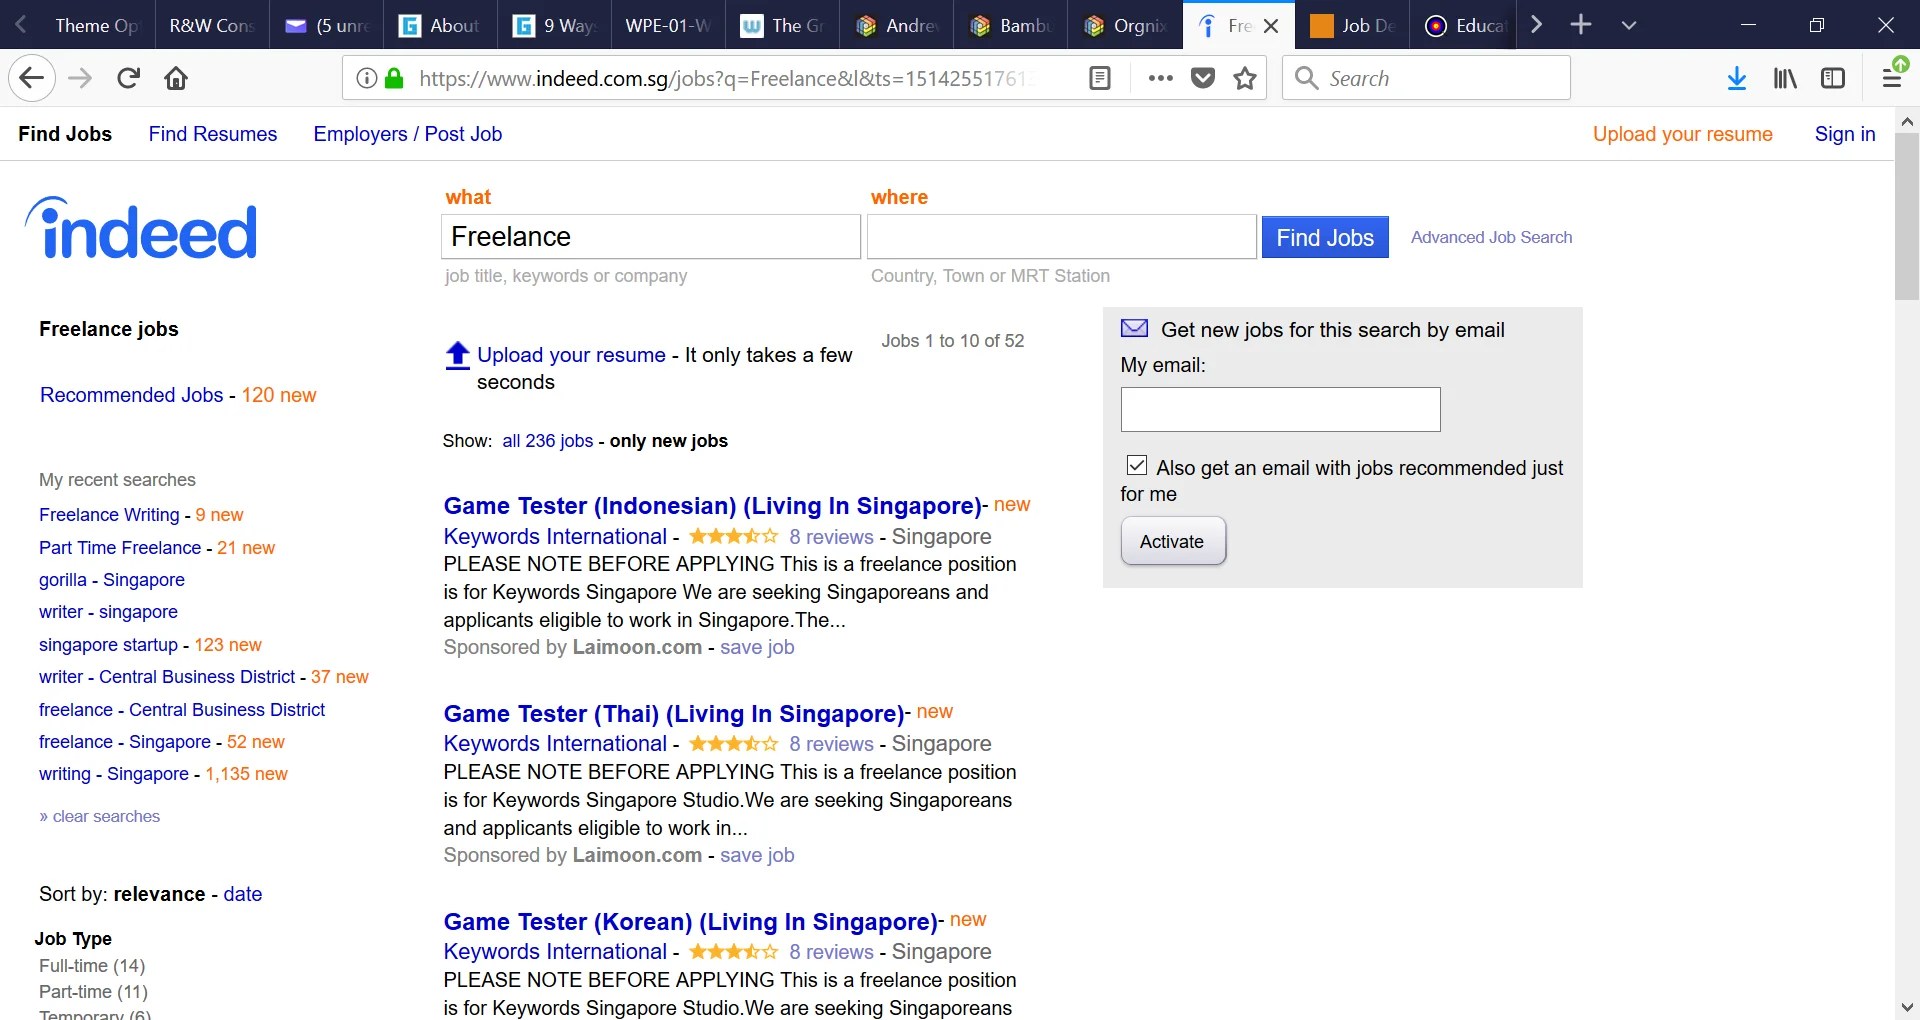Open Advanced Job Search
This screenshot has height=1020, width=1920.
click(x=1491, y=237)
